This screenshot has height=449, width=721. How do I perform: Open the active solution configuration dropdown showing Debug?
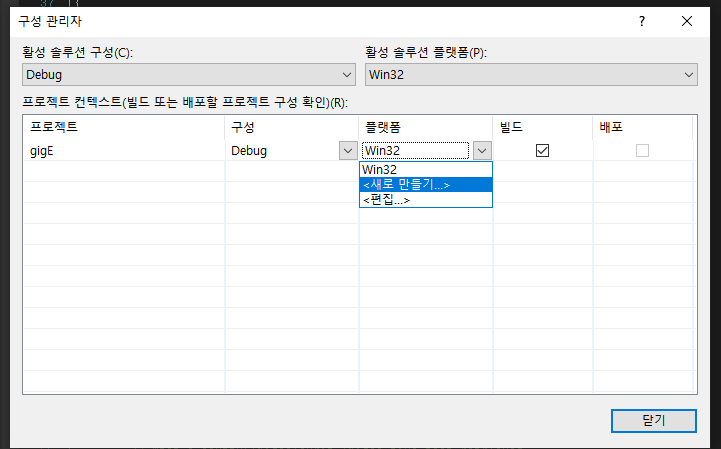pos(189,75)
